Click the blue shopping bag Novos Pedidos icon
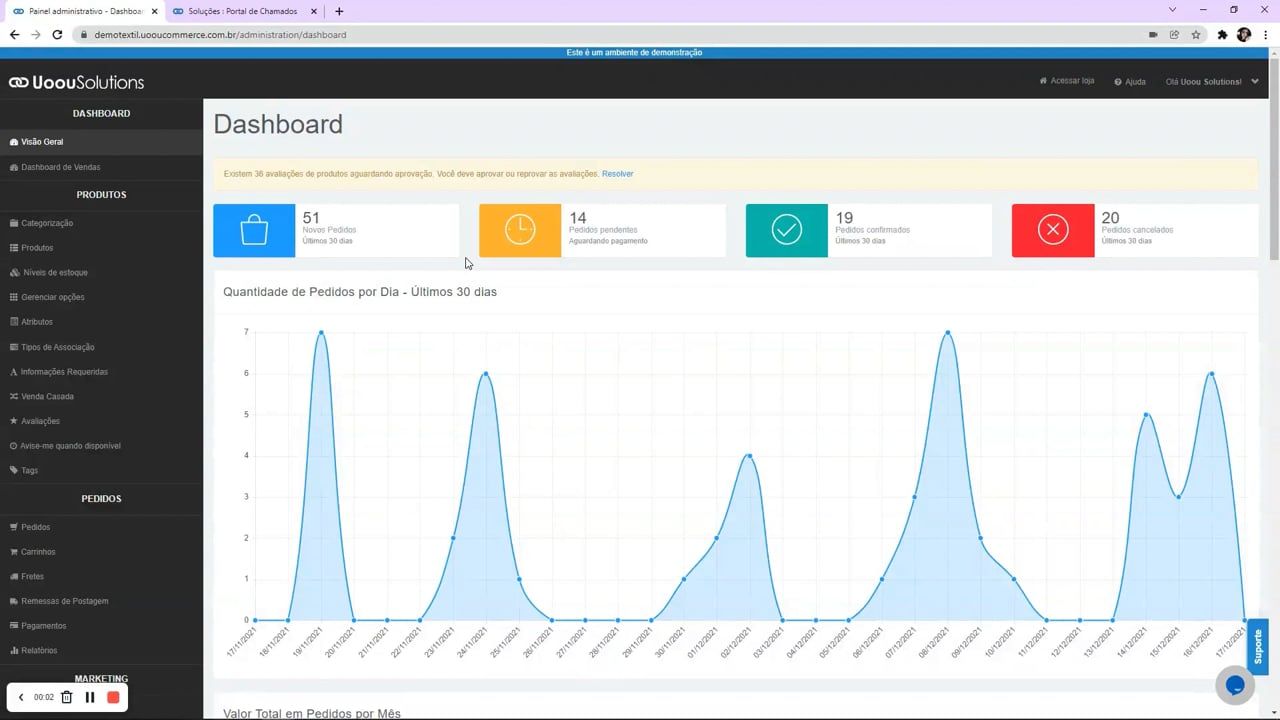Image resolution: width=1280 pixels, height=720 pixels. click(x=254, y=231)
